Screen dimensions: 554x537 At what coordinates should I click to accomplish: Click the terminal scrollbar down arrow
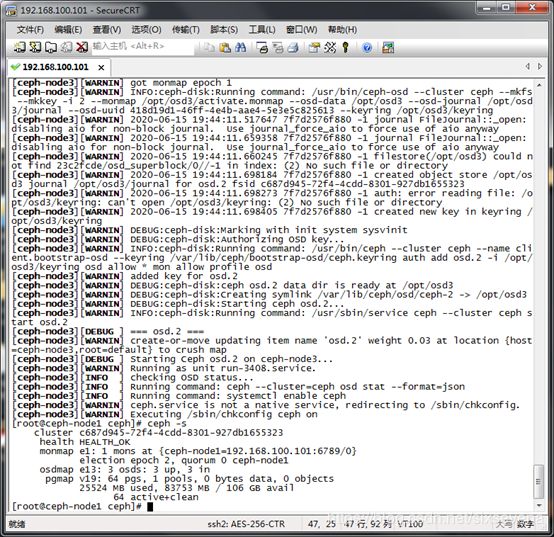tap(539, 506)
